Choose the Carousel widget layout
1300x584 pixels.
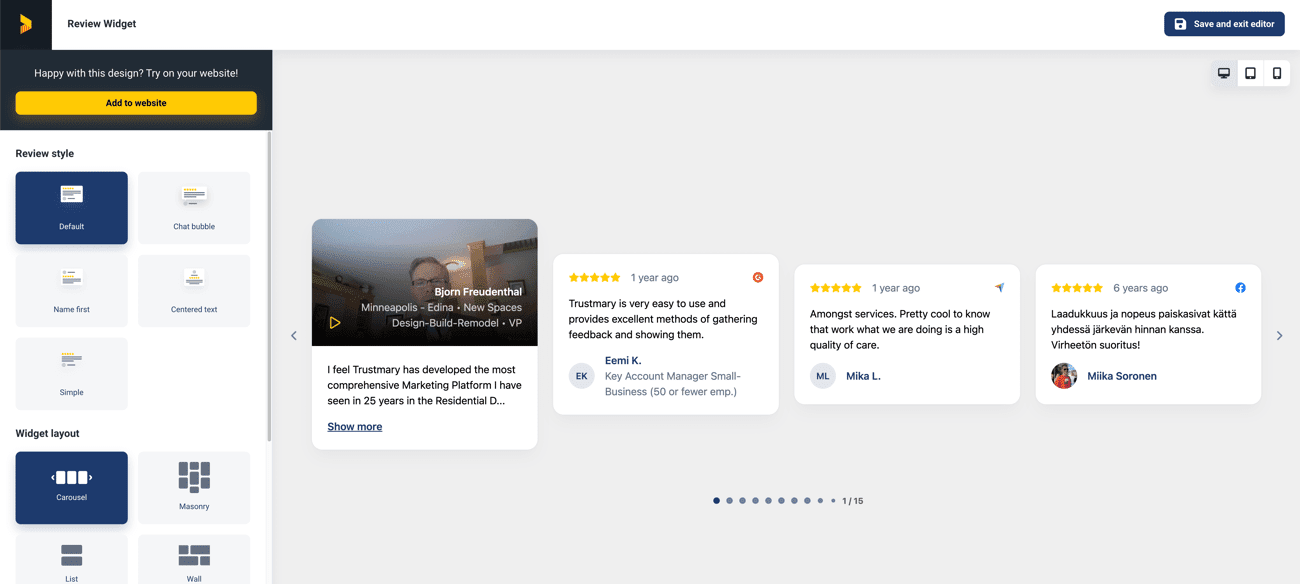point(71,488)
